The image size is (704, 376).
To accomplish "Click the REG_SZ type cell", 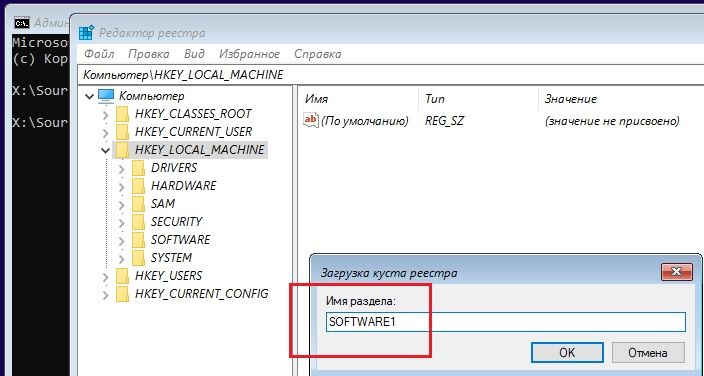I will click(444, 121).
